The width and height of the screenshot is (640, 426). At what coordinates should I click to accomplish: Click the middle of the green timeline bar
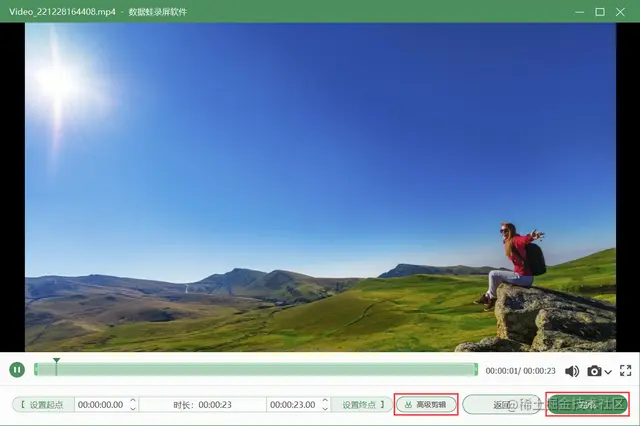pyautogui.click(x=256, y=370)
